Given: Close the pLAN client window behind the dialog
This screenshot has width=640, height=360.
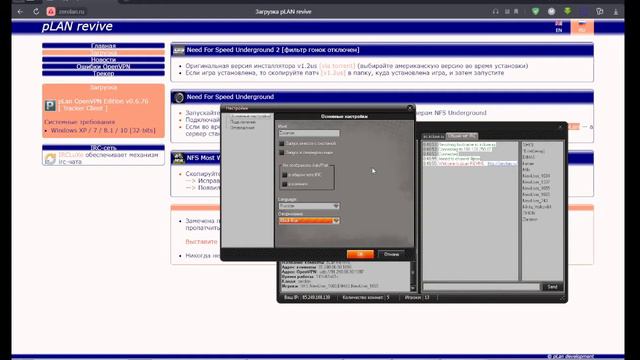Looking at the screenshot, I should pos(560,127).
